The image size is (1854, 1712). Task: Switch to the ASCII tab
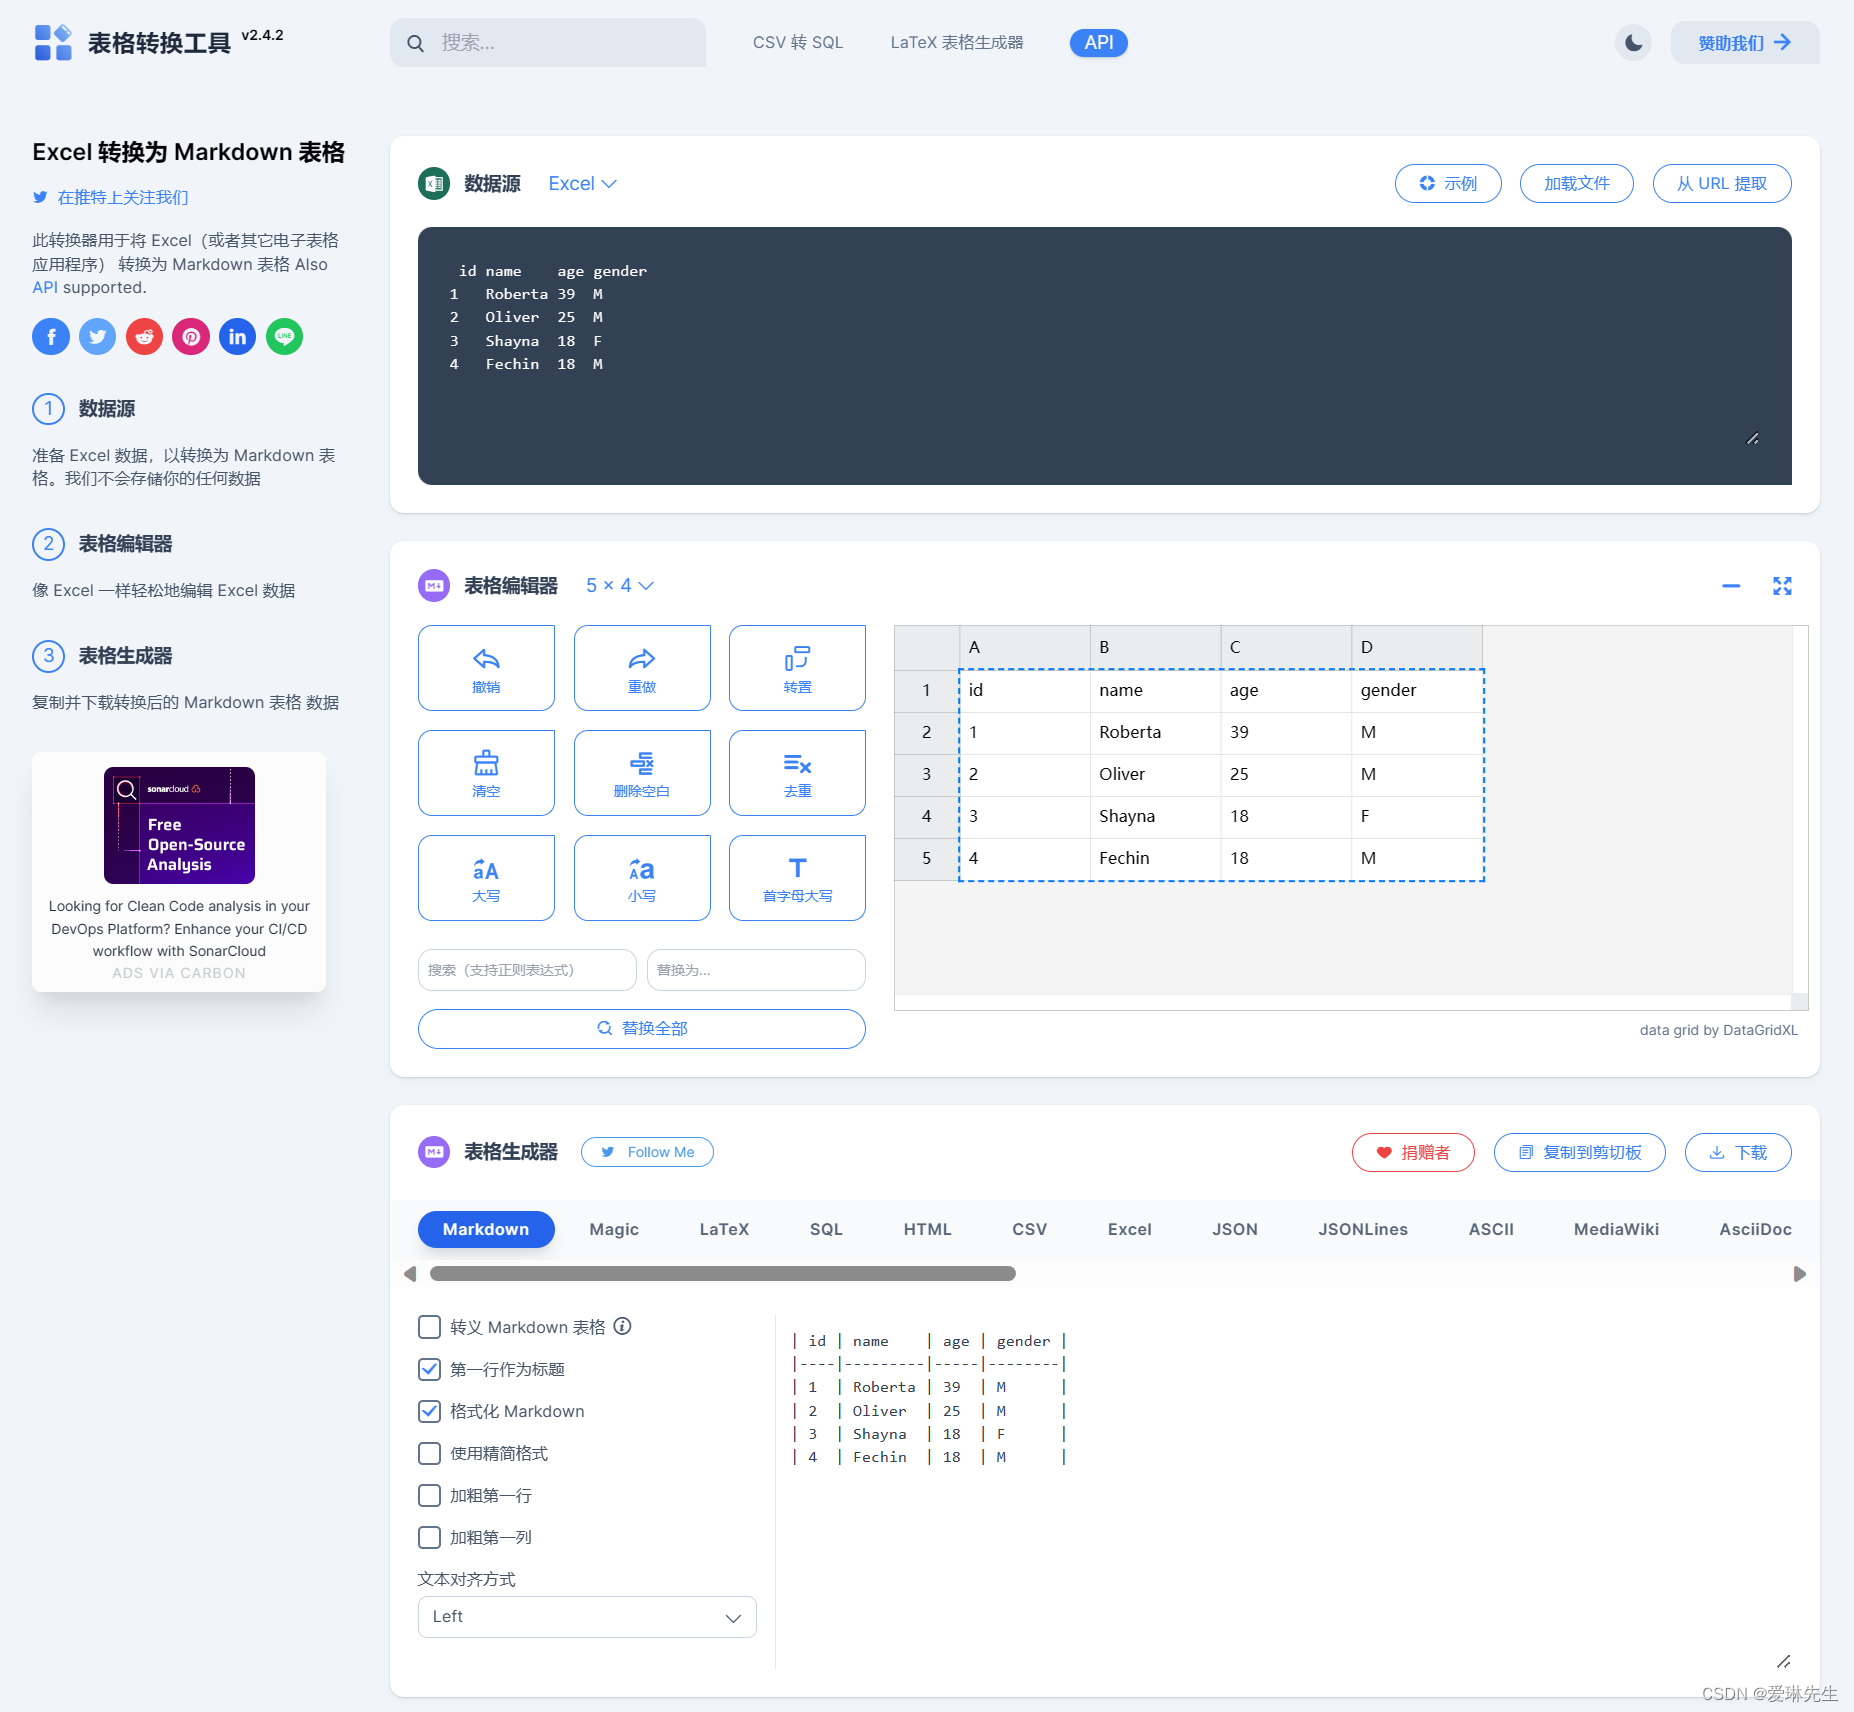pos(1491,1229)
